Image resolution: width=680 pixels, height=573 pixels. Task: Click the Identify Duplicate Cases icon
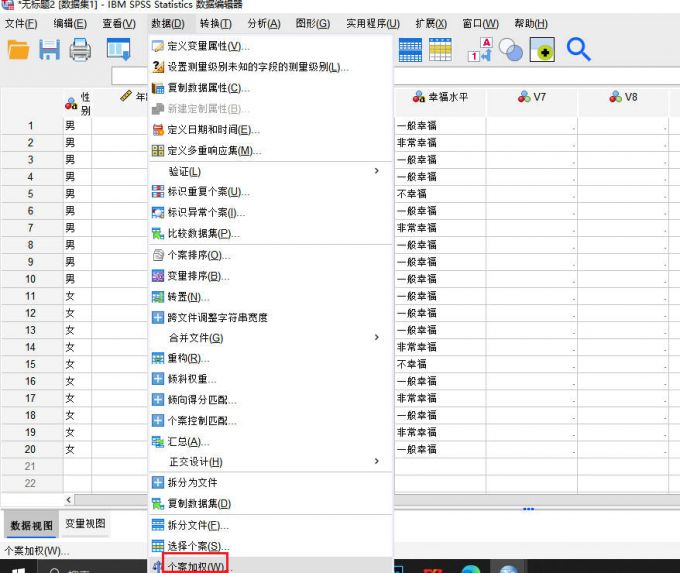158,192
